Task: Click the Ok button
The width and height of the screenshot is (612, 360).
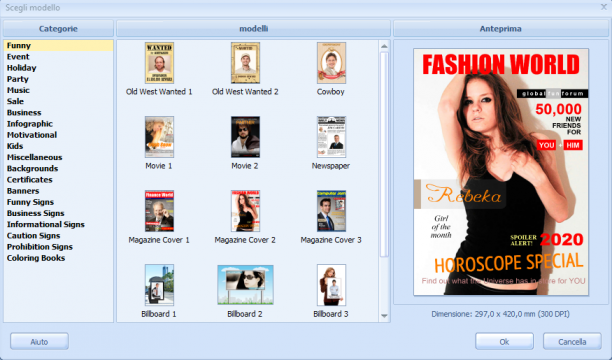Action: (x=504, y=342)
